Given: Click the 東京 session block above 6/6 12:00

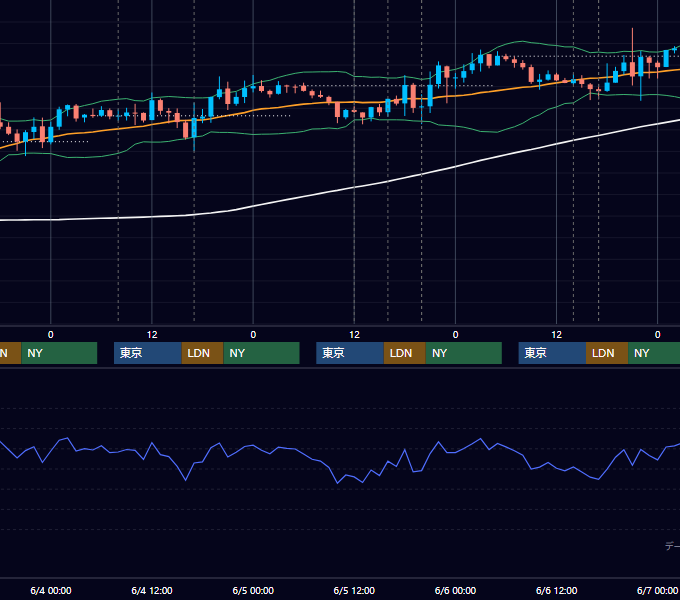Looking at the screenshot, I should click(552, 353).
